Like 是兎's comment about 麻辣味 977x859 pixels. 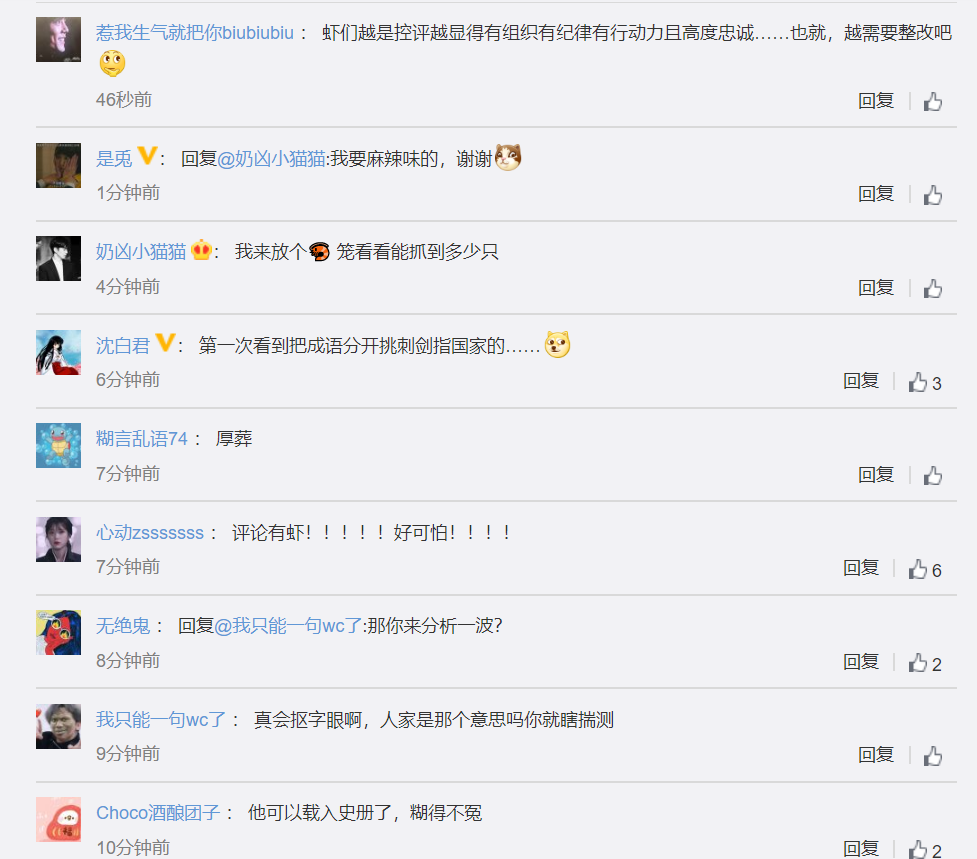(x=933, y=195)
